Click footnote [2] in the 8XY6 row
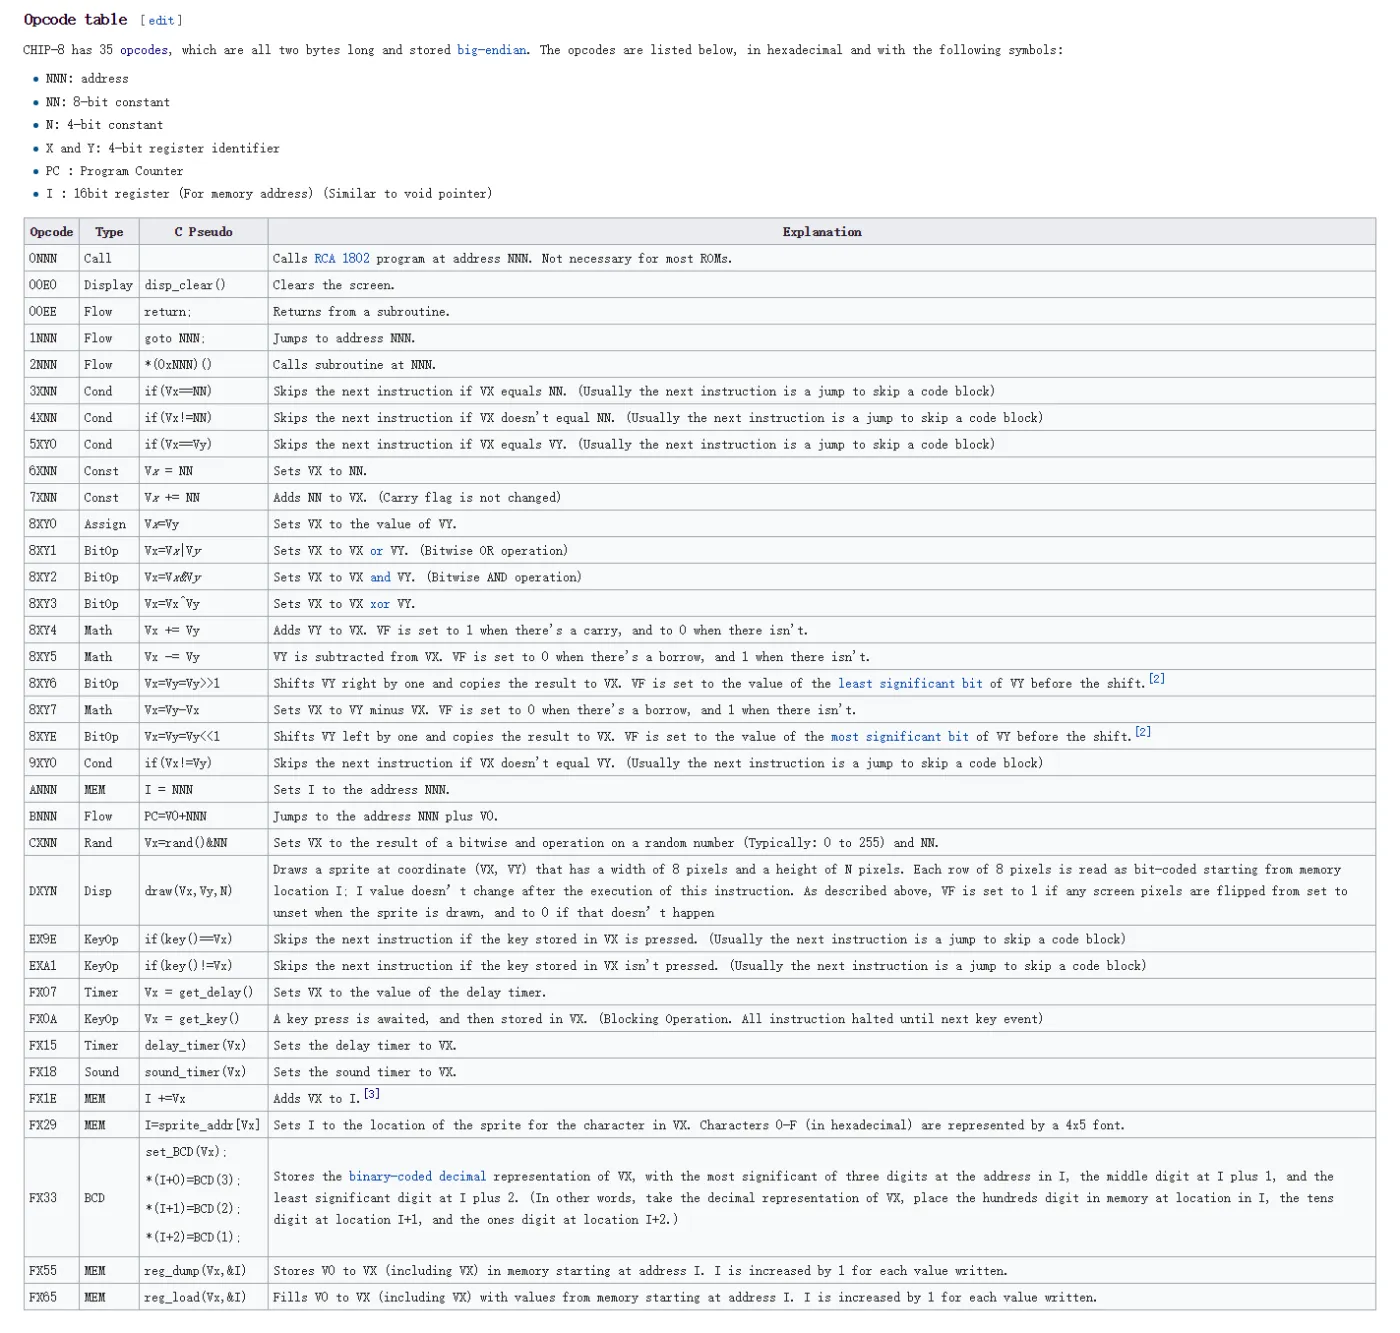The width and height of the screenshot is (1400, 1333). coord(1157,679)
